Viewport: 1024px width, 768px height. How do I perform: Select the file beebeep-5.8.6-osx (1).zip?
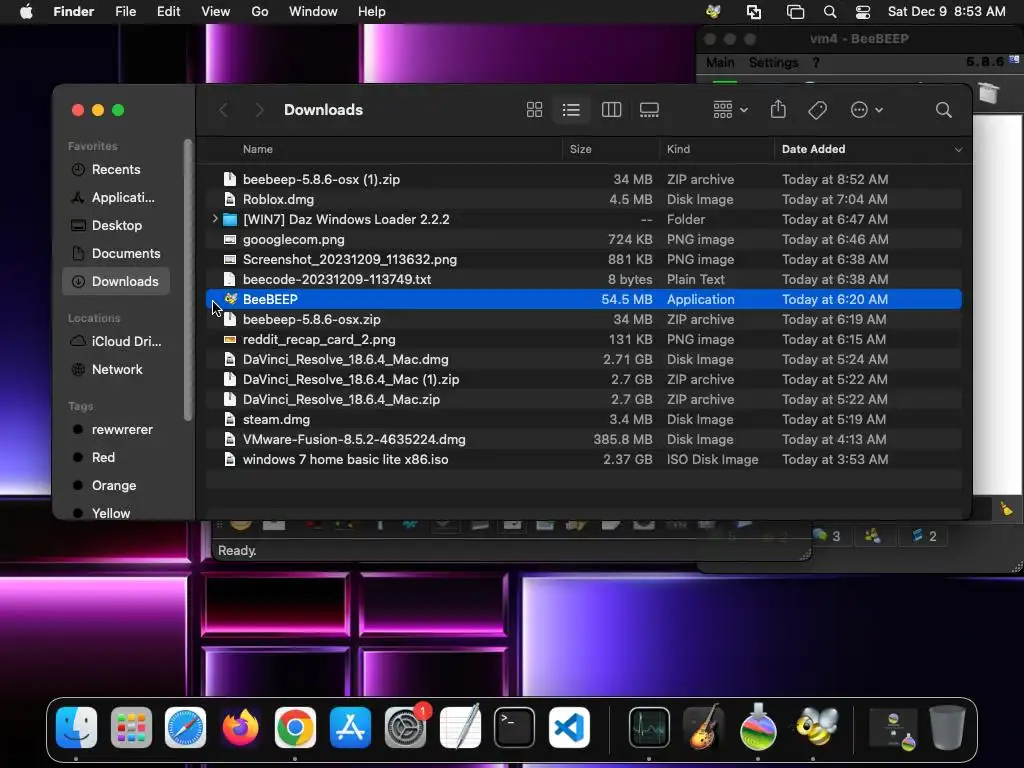[583, 179]
